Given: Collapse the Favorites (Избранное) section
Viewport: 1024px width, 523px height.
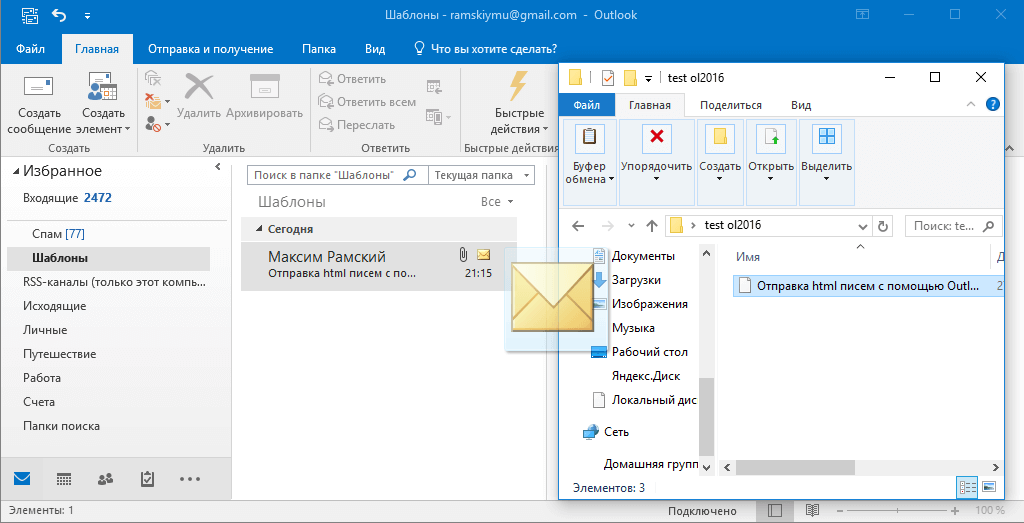Looking at the screenshot, I should pos(16,172).
